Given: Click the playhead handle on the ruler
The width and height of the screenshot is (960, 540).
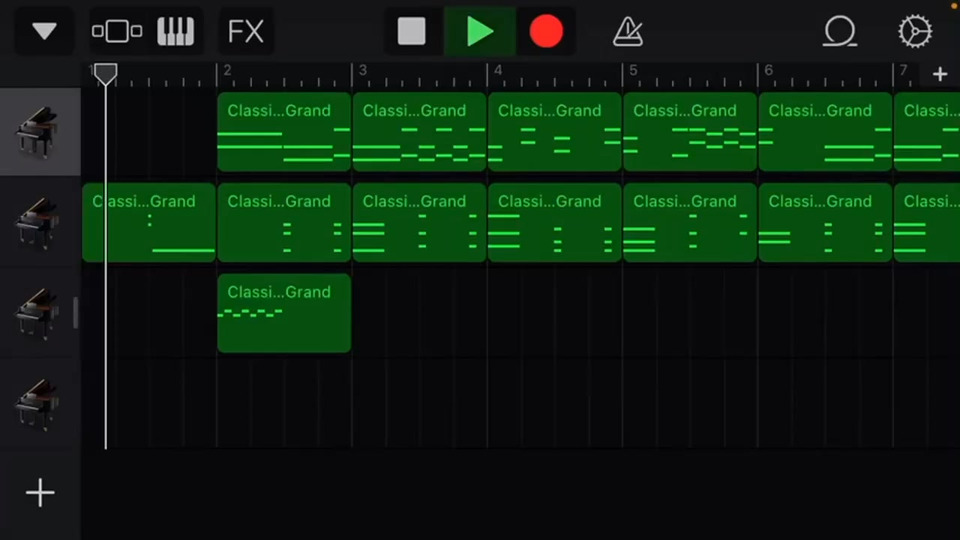Looking at the screenshot, I should tap(106, 74).
